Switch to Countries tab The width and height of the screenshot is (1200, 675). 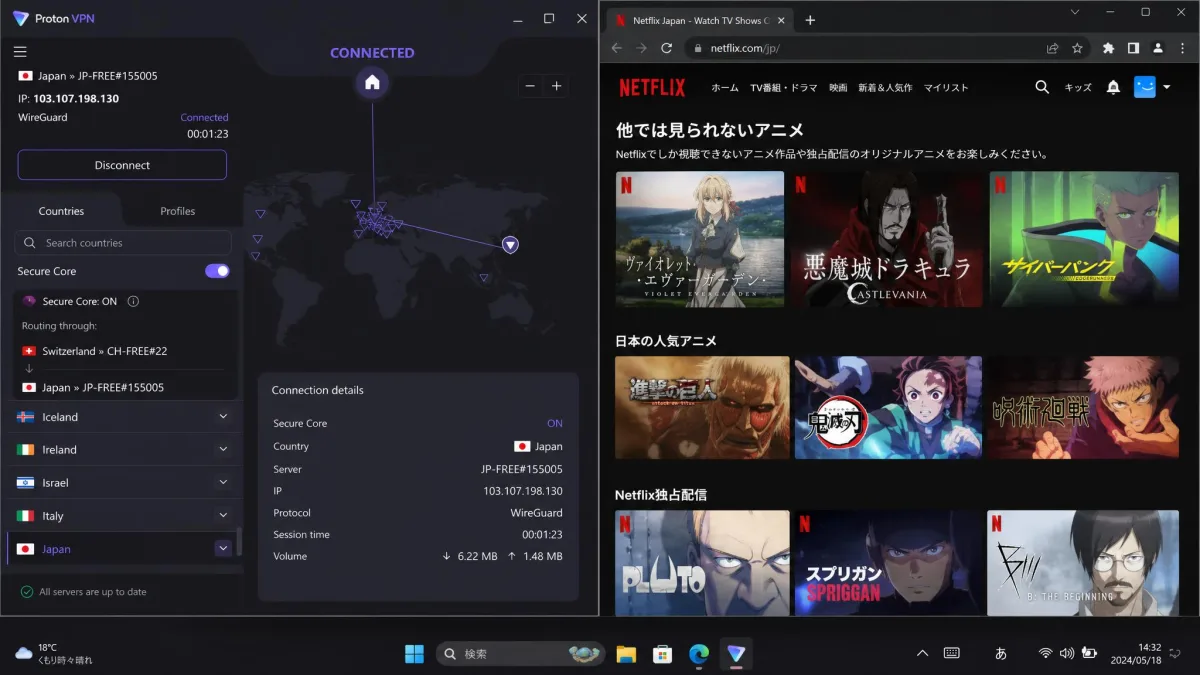(61, 211)
